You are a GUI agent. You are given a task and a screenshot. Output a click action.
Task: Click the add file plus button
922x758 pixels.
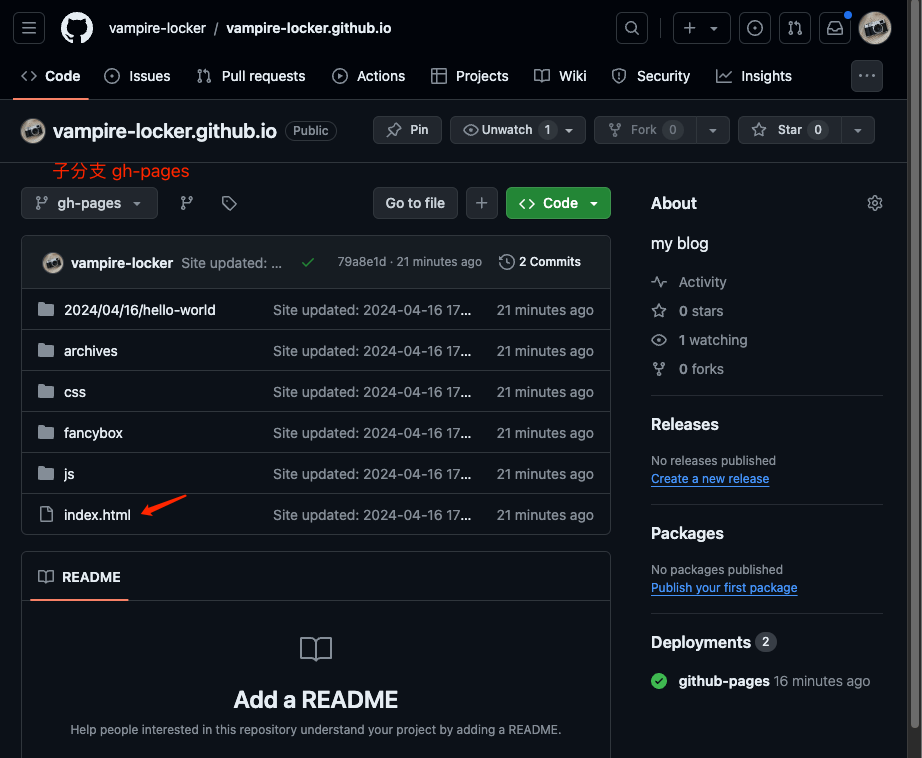pos(482,203)
